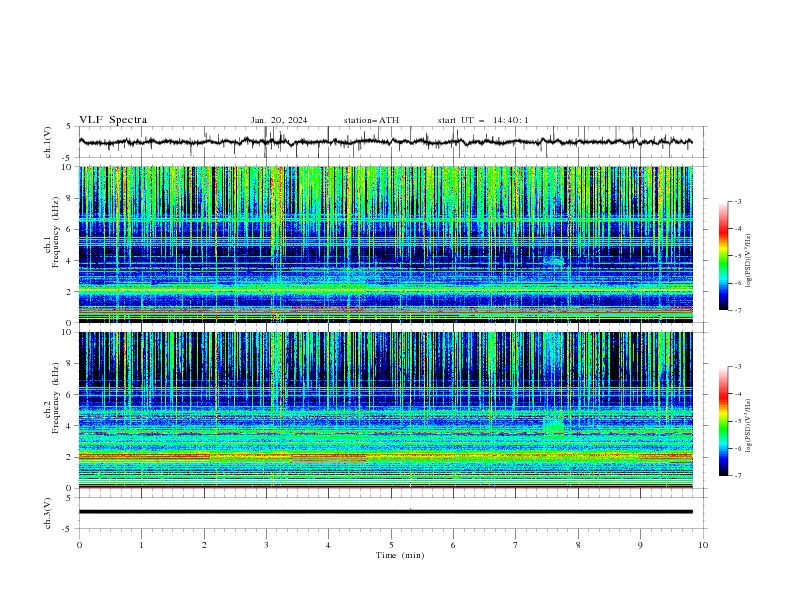Screen dimensions: 792x612
Task: Click the "10" tick label on the time axis
Action: tap(703, 545)
